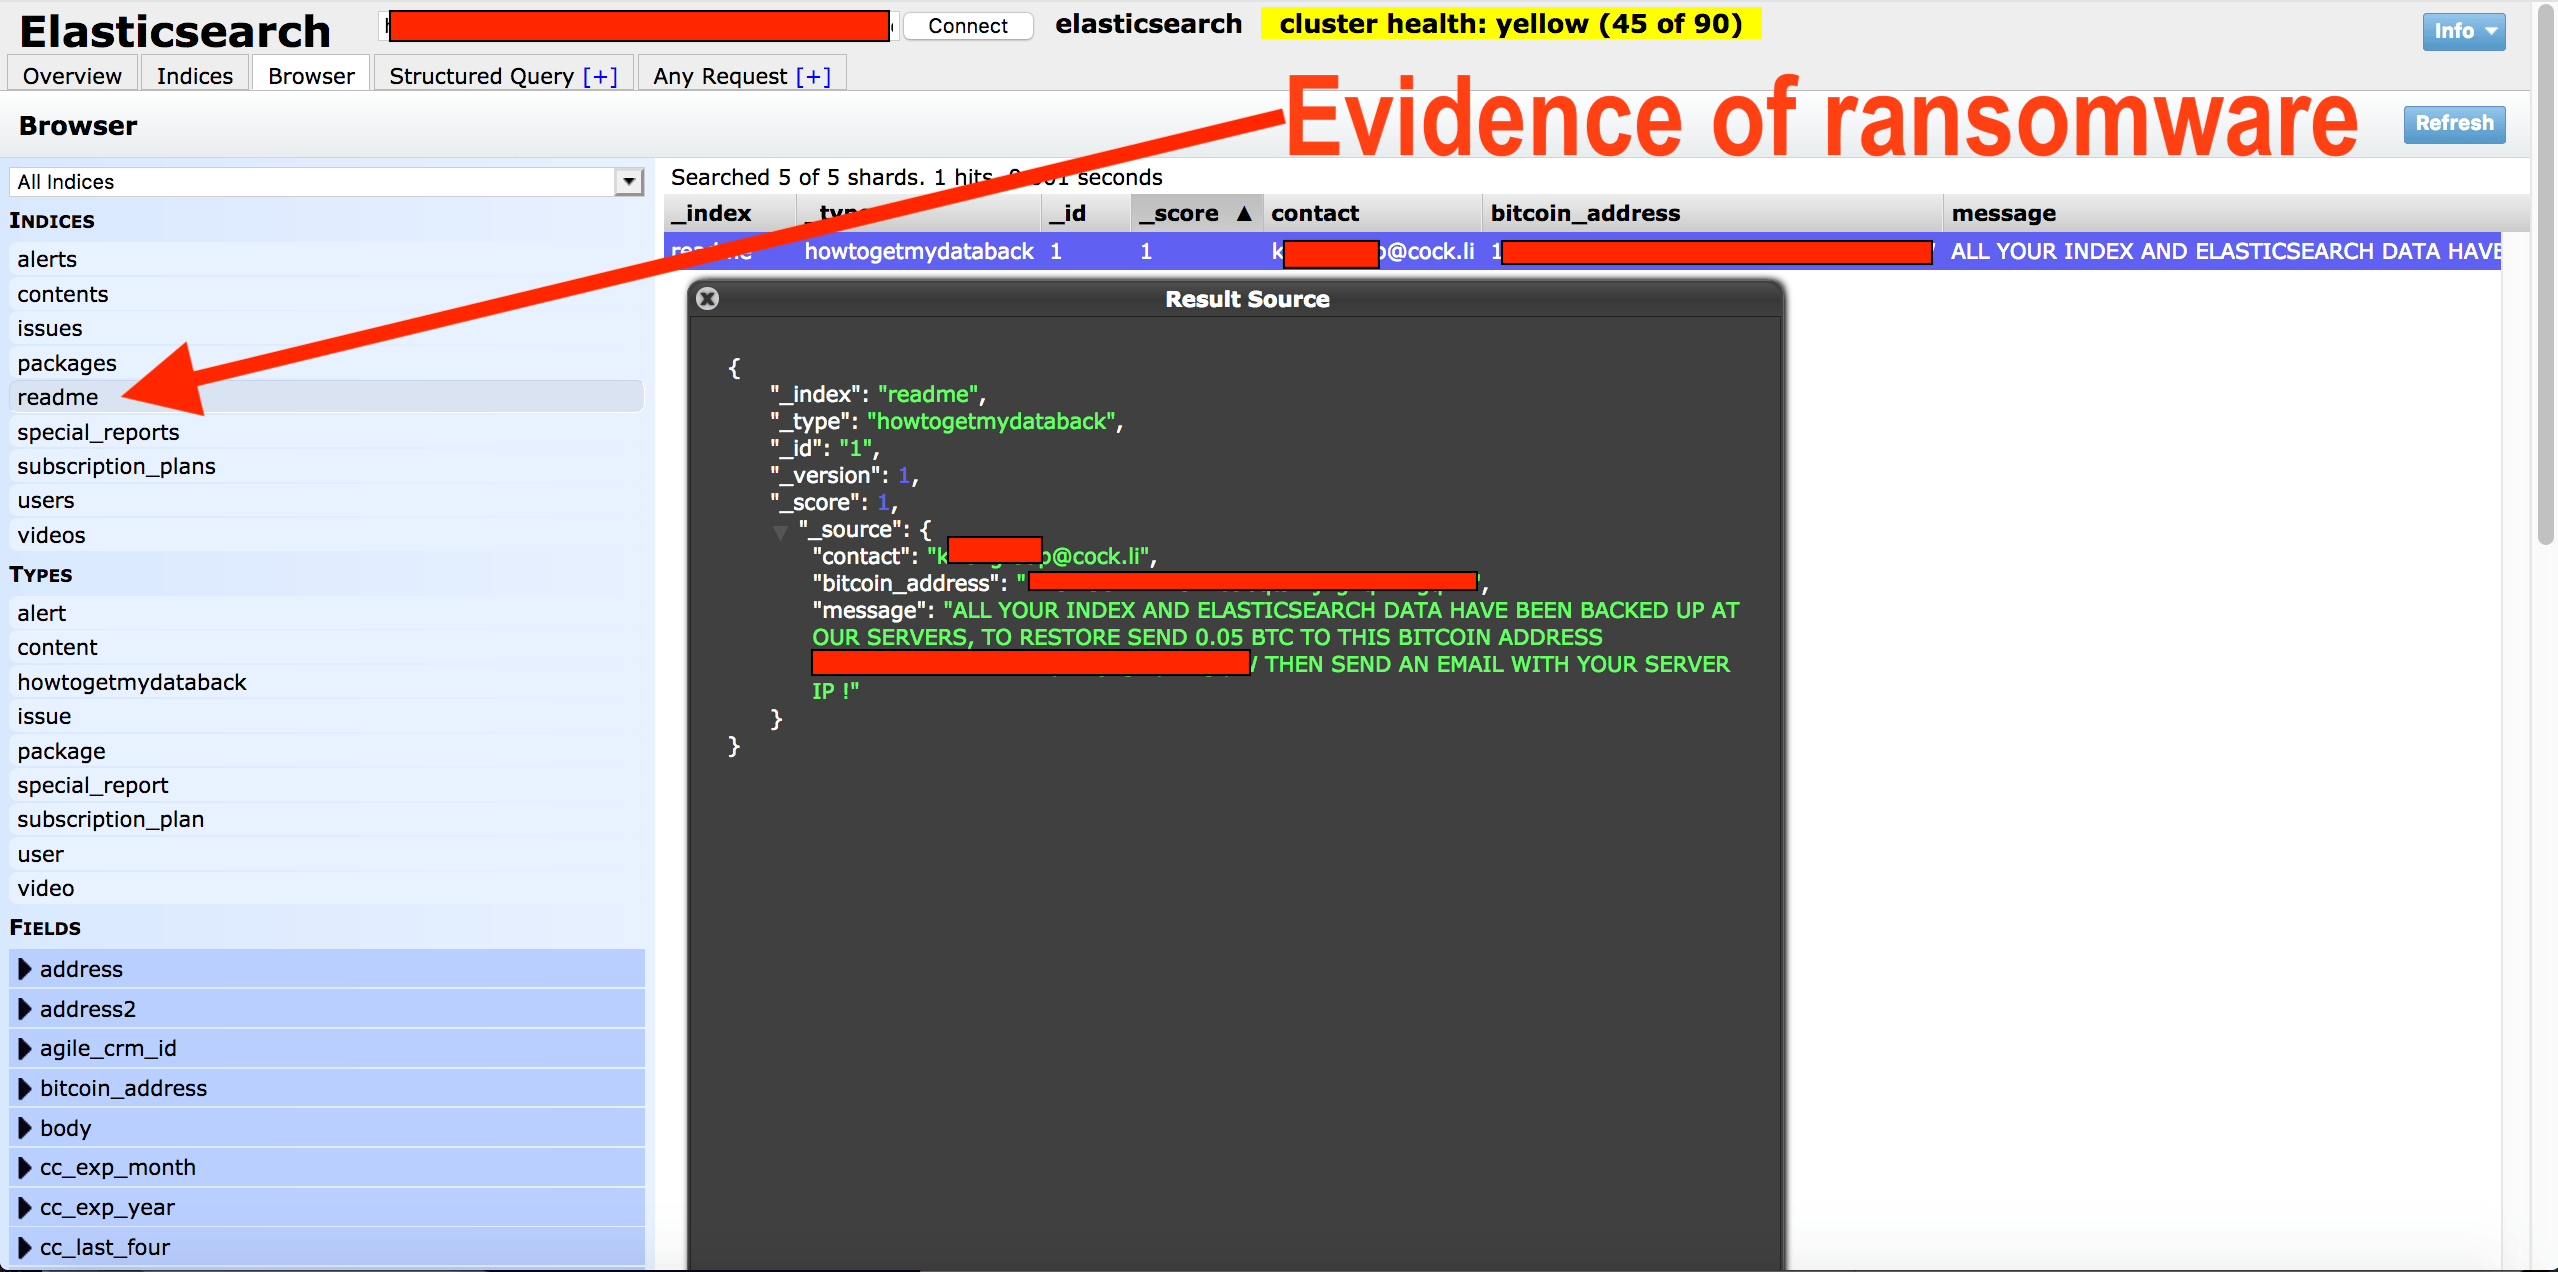Switch to the Indices tab
This screenshot has height=1272, width=2558.
click(x=194, y=76)
